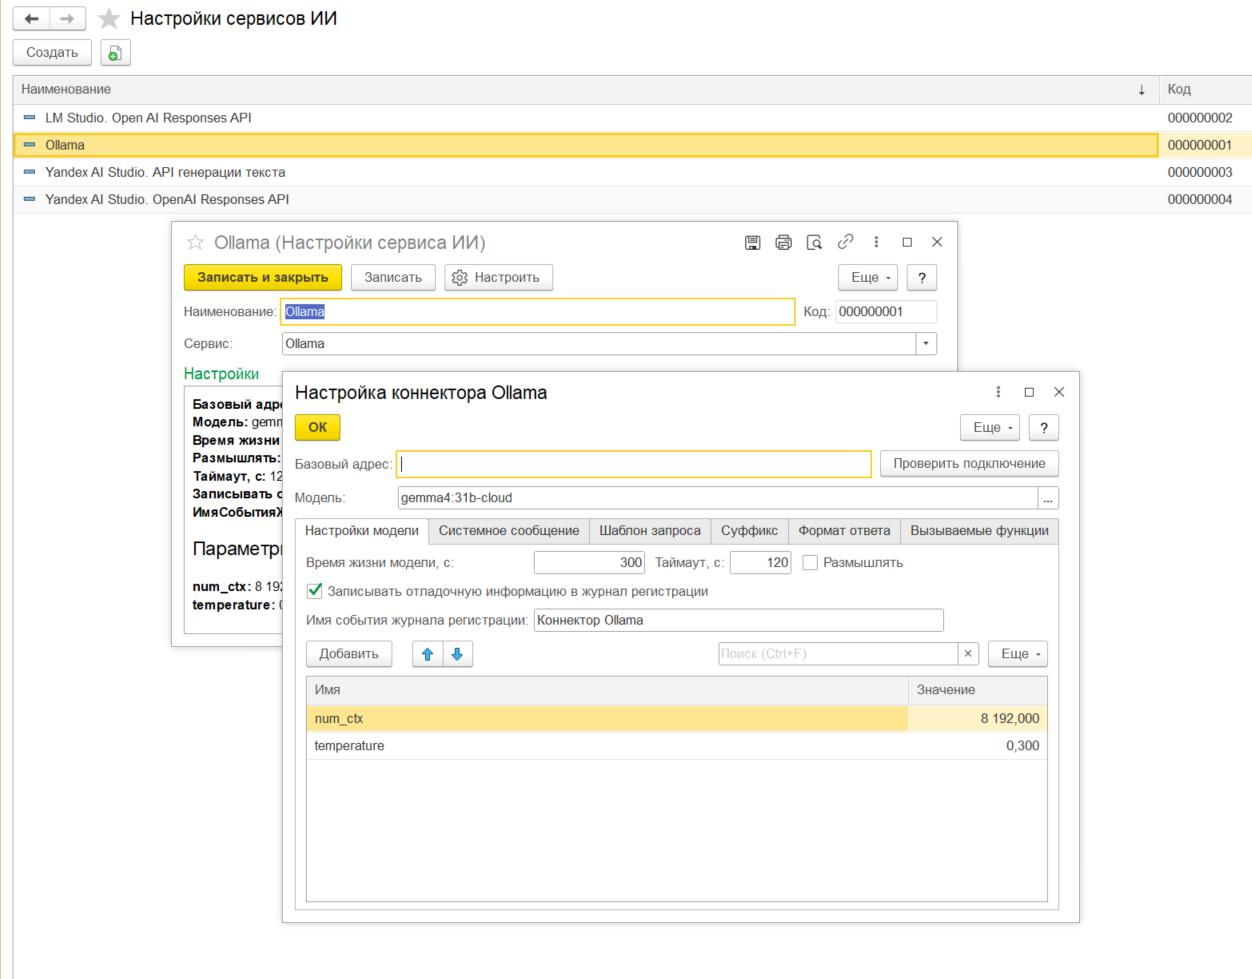Screen dimensions: 1252x979
Task: Click the save (floppy disk) icon in Ollama window
Action: [x=753, y=242]
